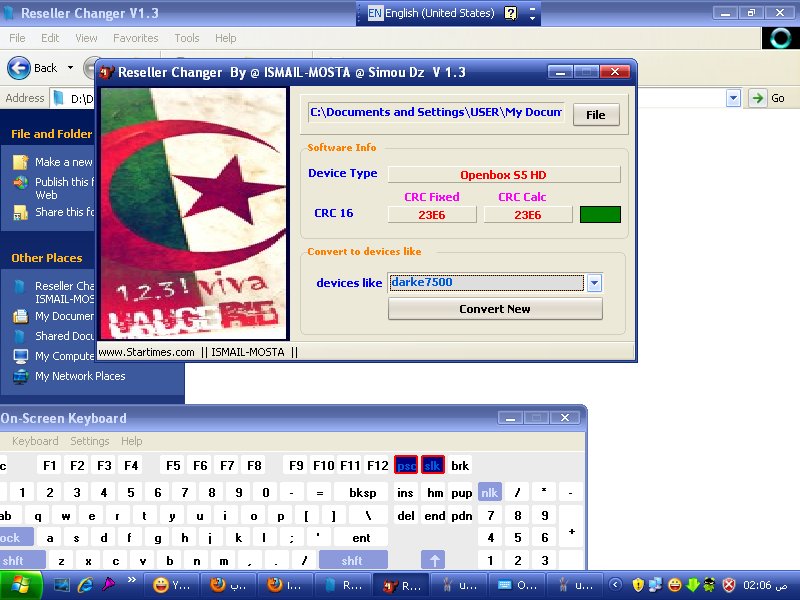The height and width of the screenshot is (600, 800).
Task: Click the EN input language indicator
Action: pyautogui.click(x=374, y=13)
